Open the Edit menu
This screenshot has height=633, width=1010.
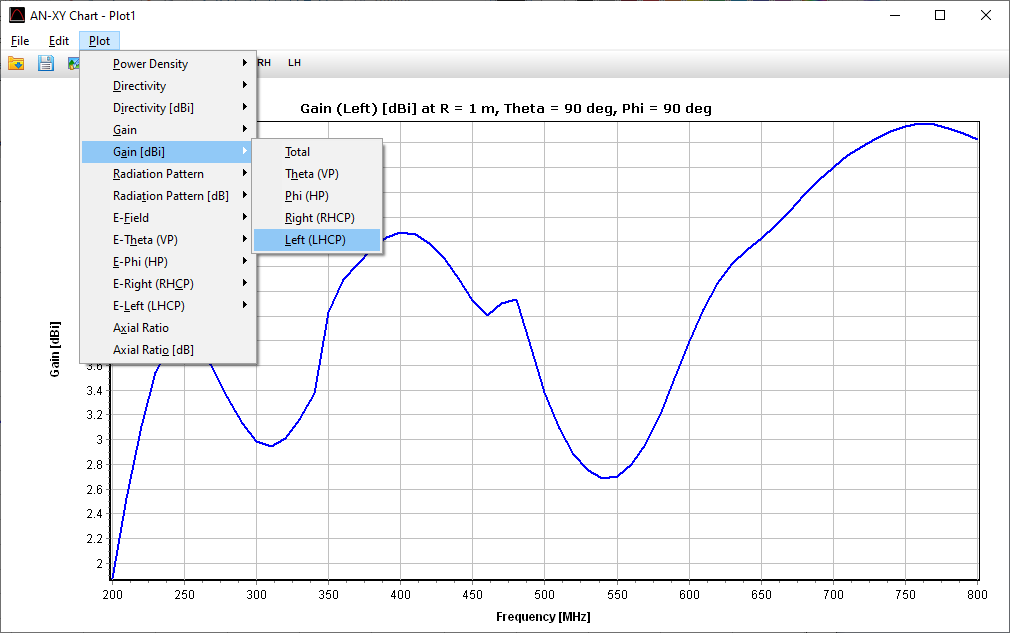(x=59, y=41)
